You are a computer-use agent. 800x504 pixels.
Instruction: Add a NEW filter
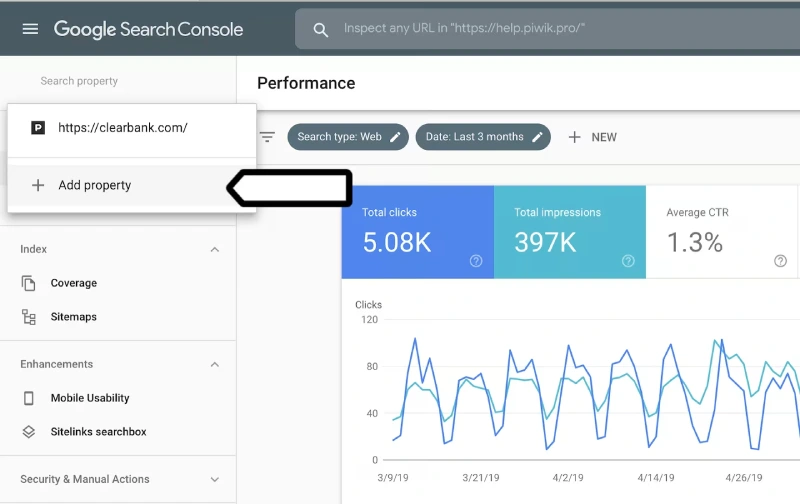click(593, 137)
